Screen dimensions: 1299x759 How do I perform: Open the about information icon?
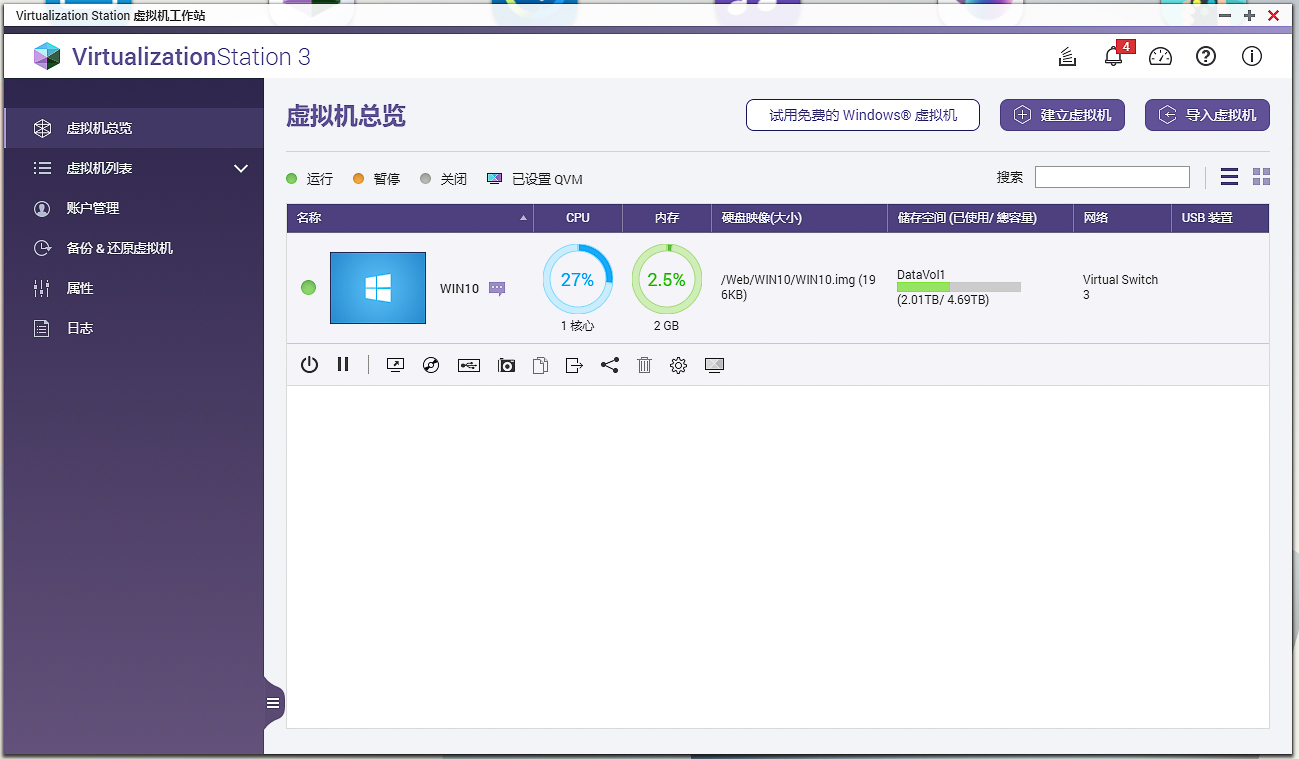pos(1252,57)
